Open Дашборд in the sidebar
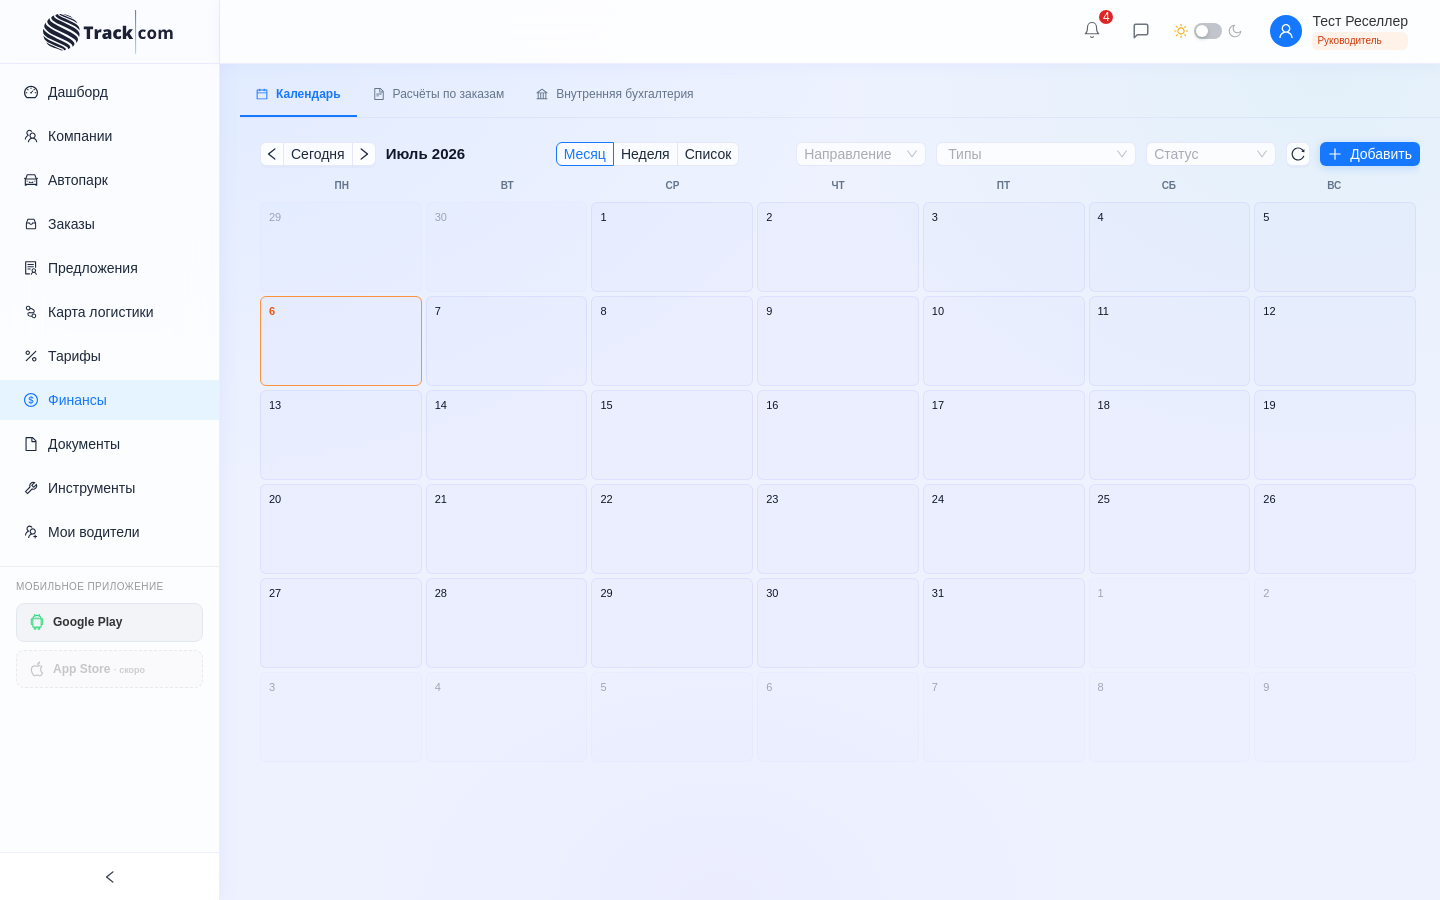This screenshot has width=1440, height=900. 110,92
